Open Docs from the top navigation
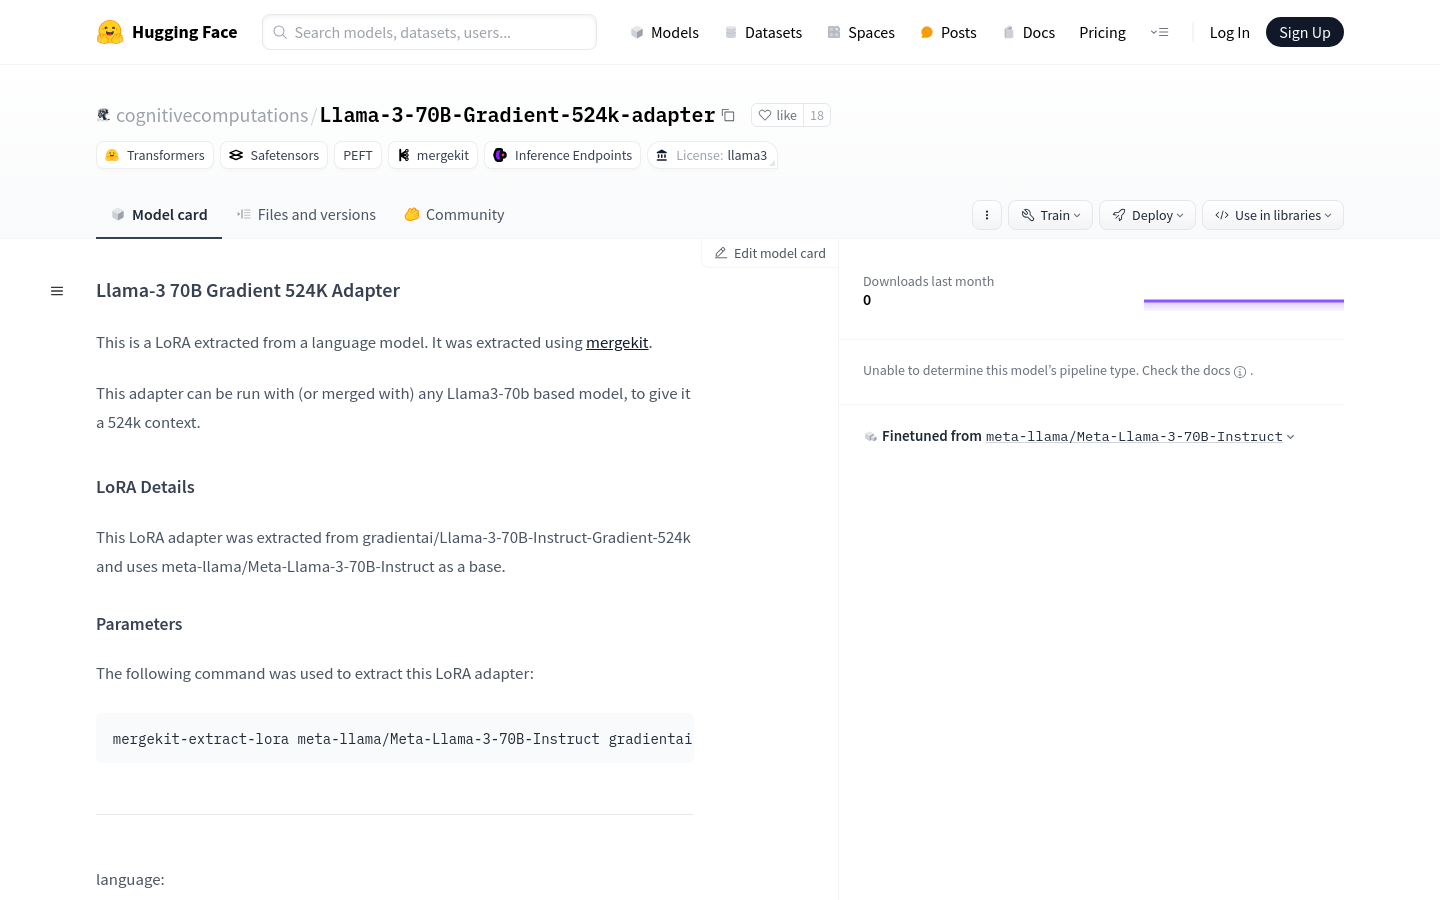The width and height of the screenshot is (1440, 900). tap(1028, 32)
